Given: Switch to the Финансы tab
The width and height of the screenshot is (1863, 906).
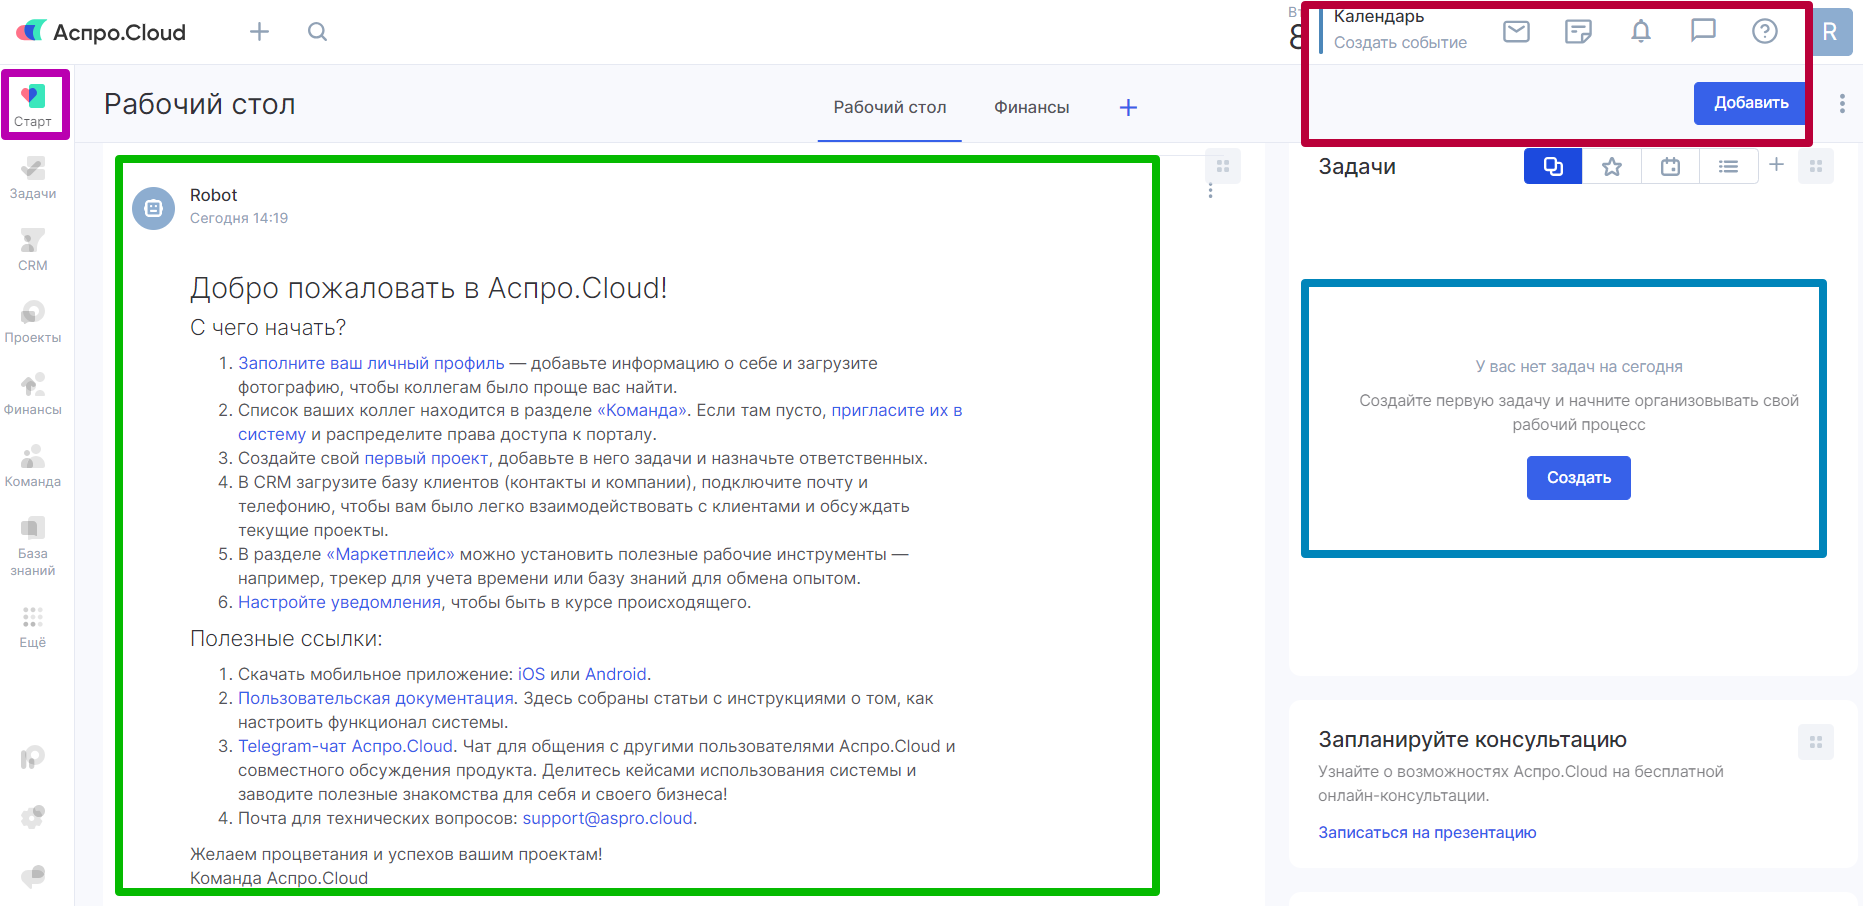Looking at the screenshot, I should click(x=1031, y=107).
